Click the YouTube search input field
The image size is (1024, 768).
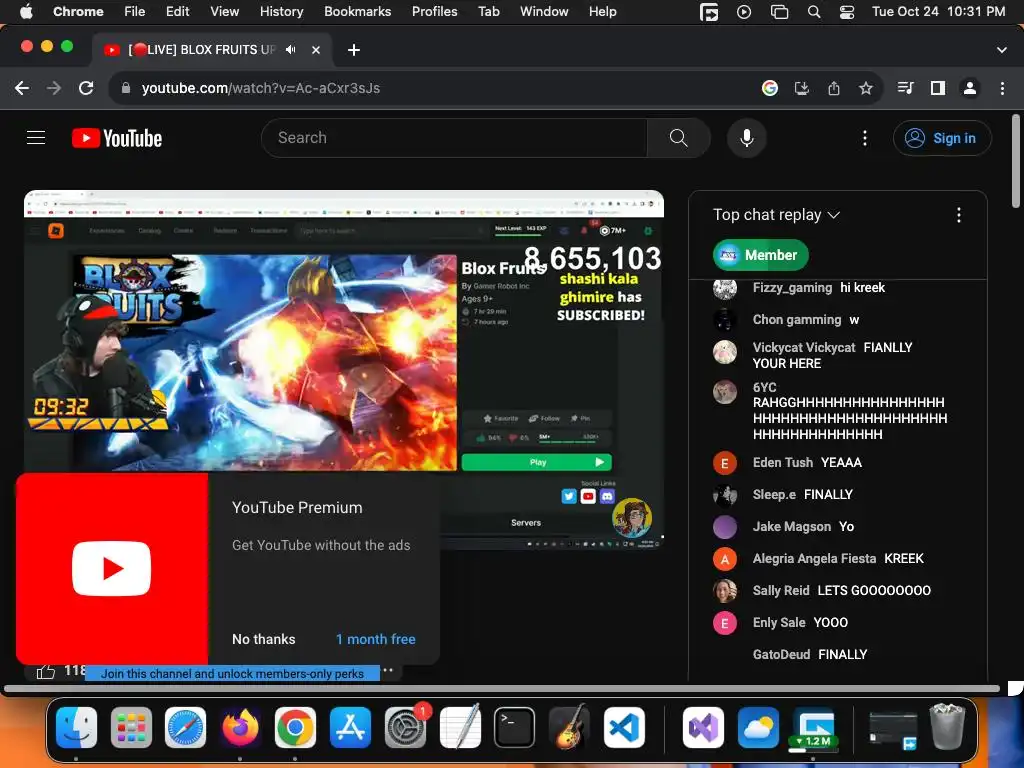454,138
